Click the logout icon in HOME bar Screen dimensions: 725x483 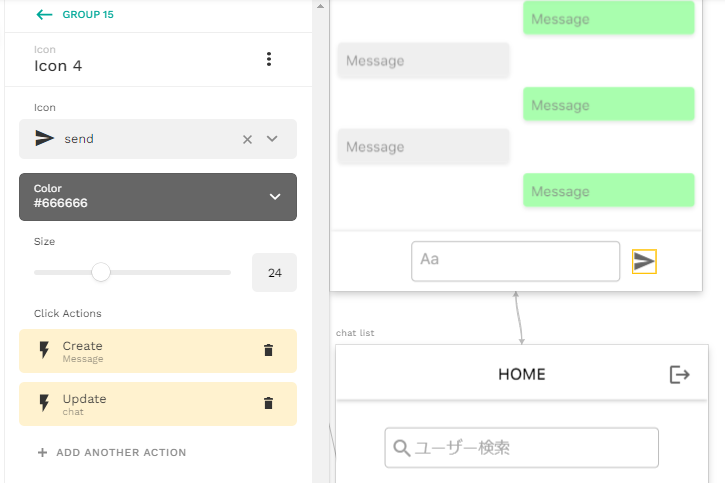point(679,374)
